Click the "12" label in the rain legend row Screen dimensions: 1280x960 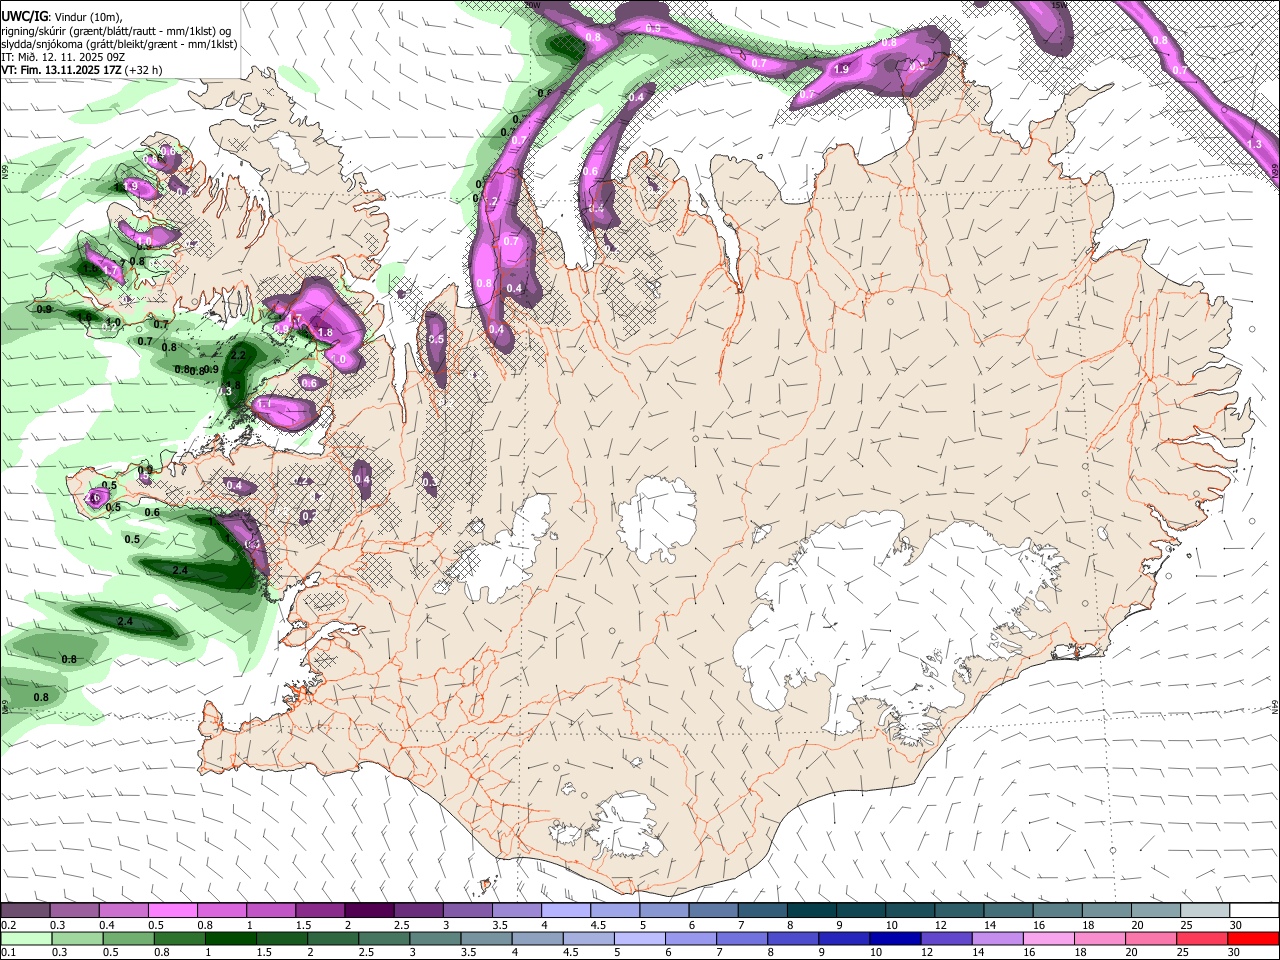[x=926, y=953]
